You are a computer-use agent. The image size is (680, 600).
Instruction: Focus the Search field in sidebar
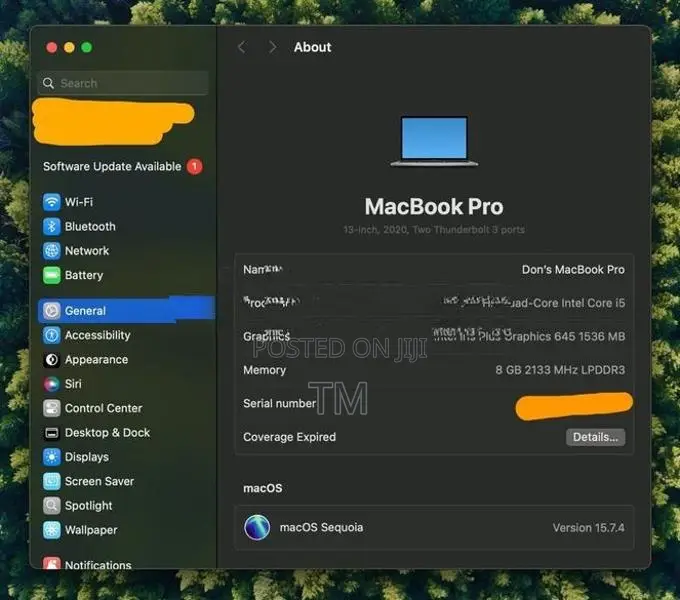[123, 83]
